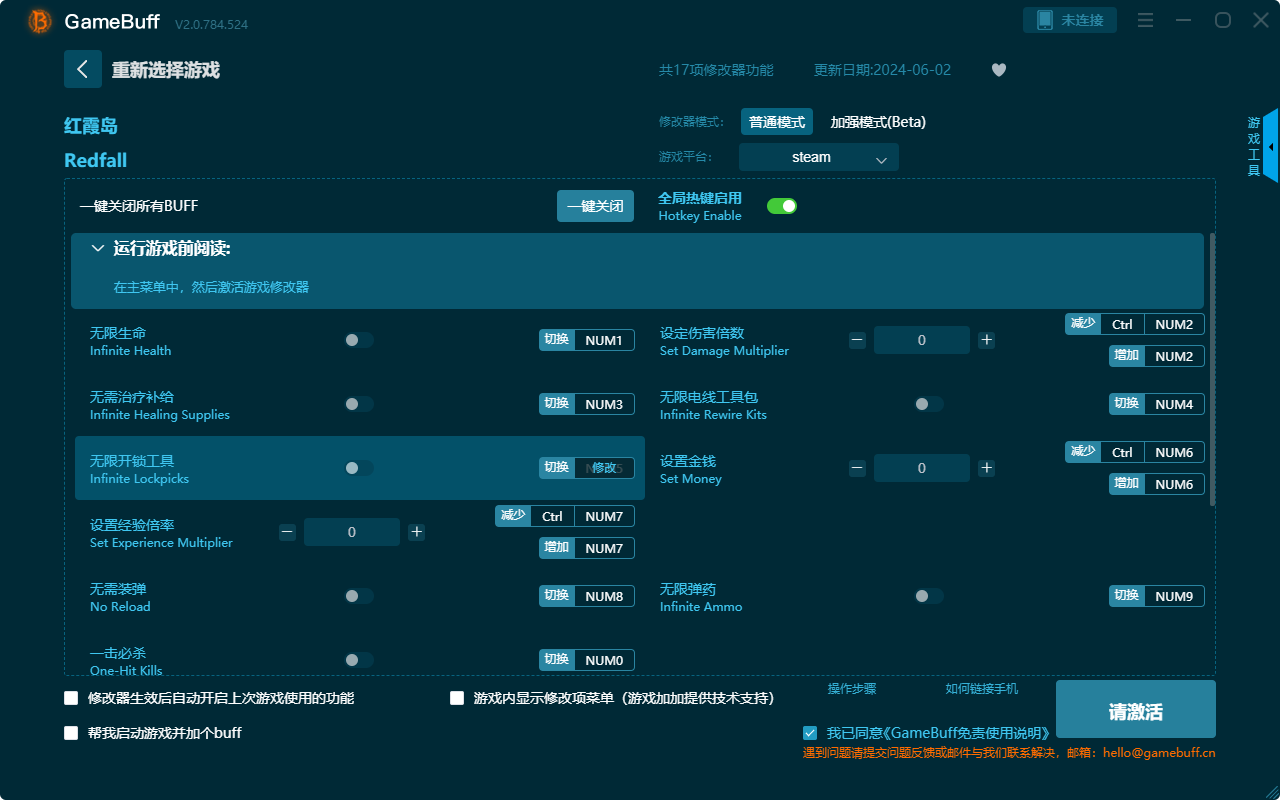Check the GameBuff disclaimer agreement checkbox

tap(810, 733)
